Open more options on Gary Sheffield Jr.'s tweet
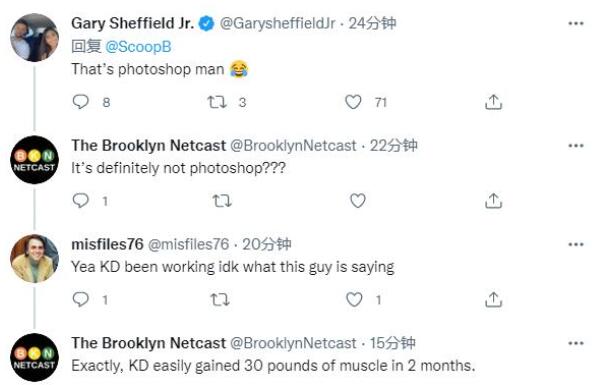 coord(576,24)
